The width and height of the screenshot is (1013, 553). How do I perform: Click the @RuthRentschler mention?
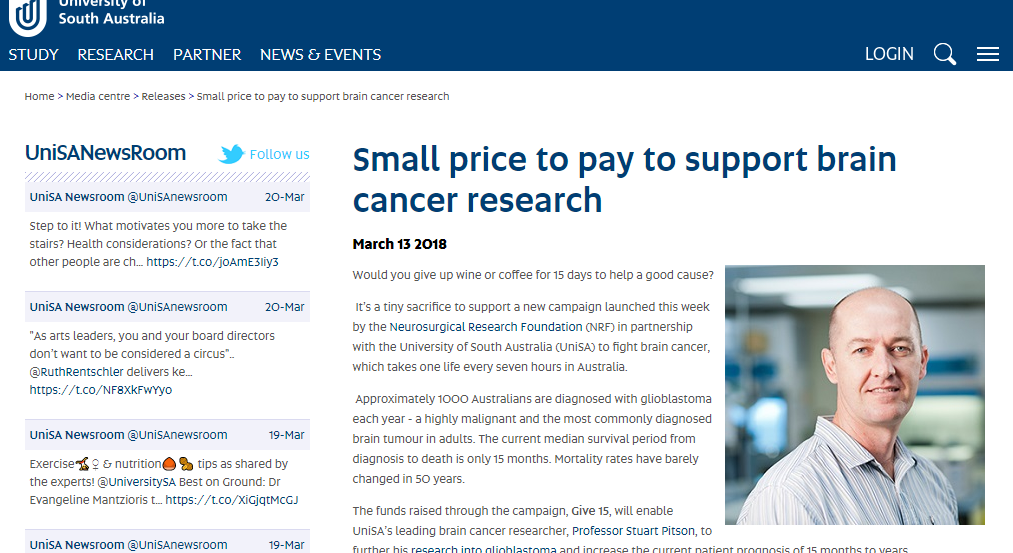(76, 371)
